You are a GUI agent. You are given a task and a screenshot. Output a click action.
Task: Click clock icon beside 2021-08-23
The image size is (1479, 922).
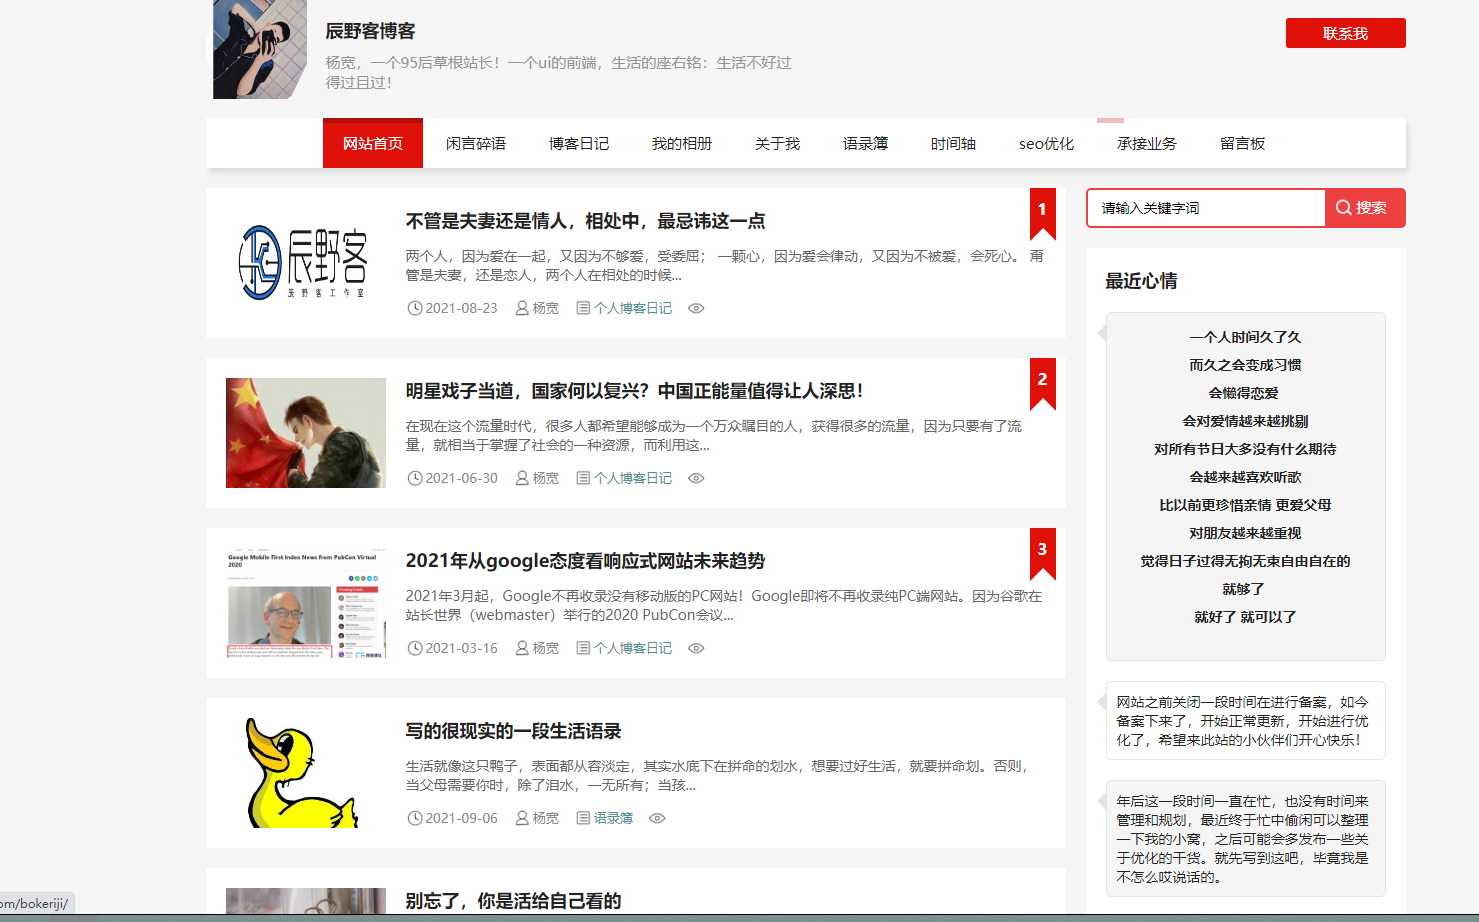(x=415, y=308)
